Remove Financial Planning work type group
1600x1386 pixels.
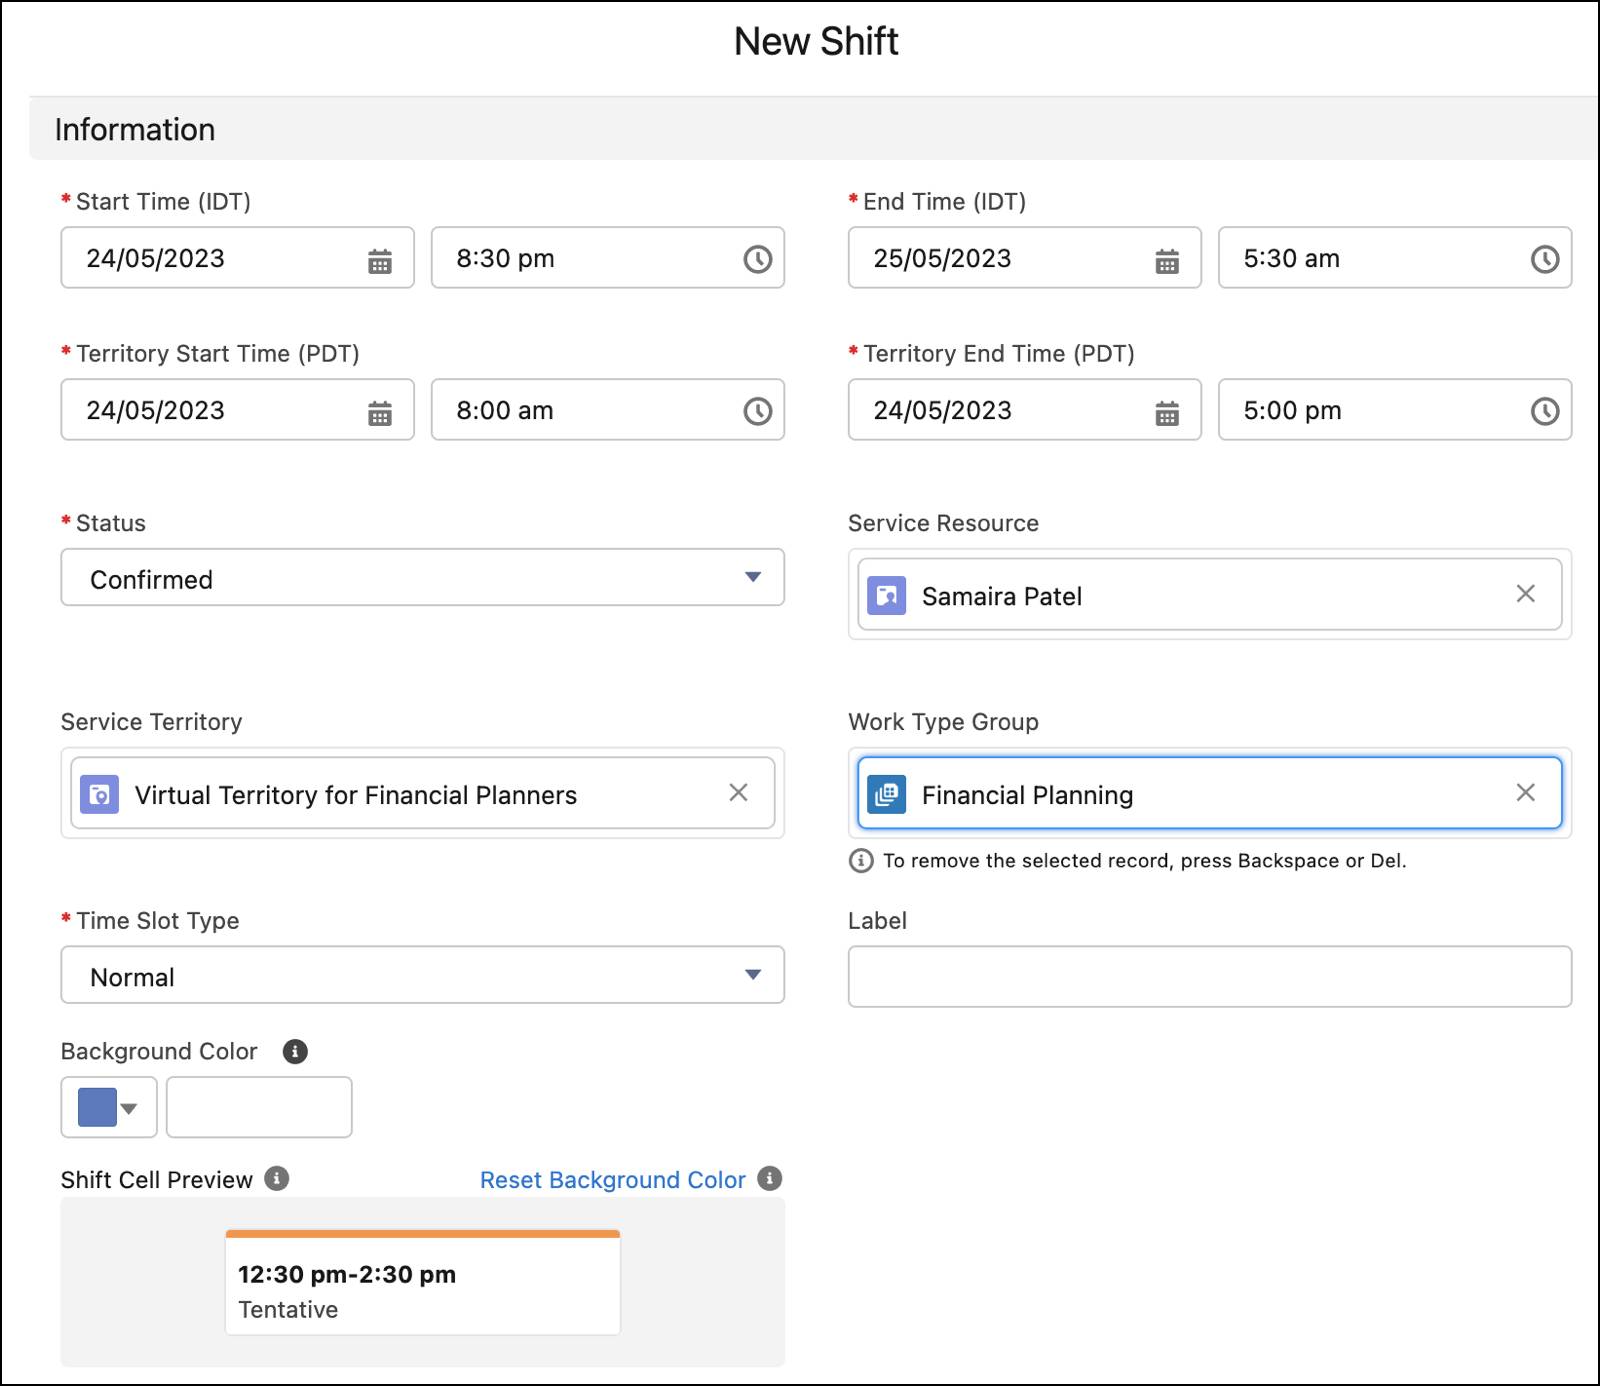1525,793
